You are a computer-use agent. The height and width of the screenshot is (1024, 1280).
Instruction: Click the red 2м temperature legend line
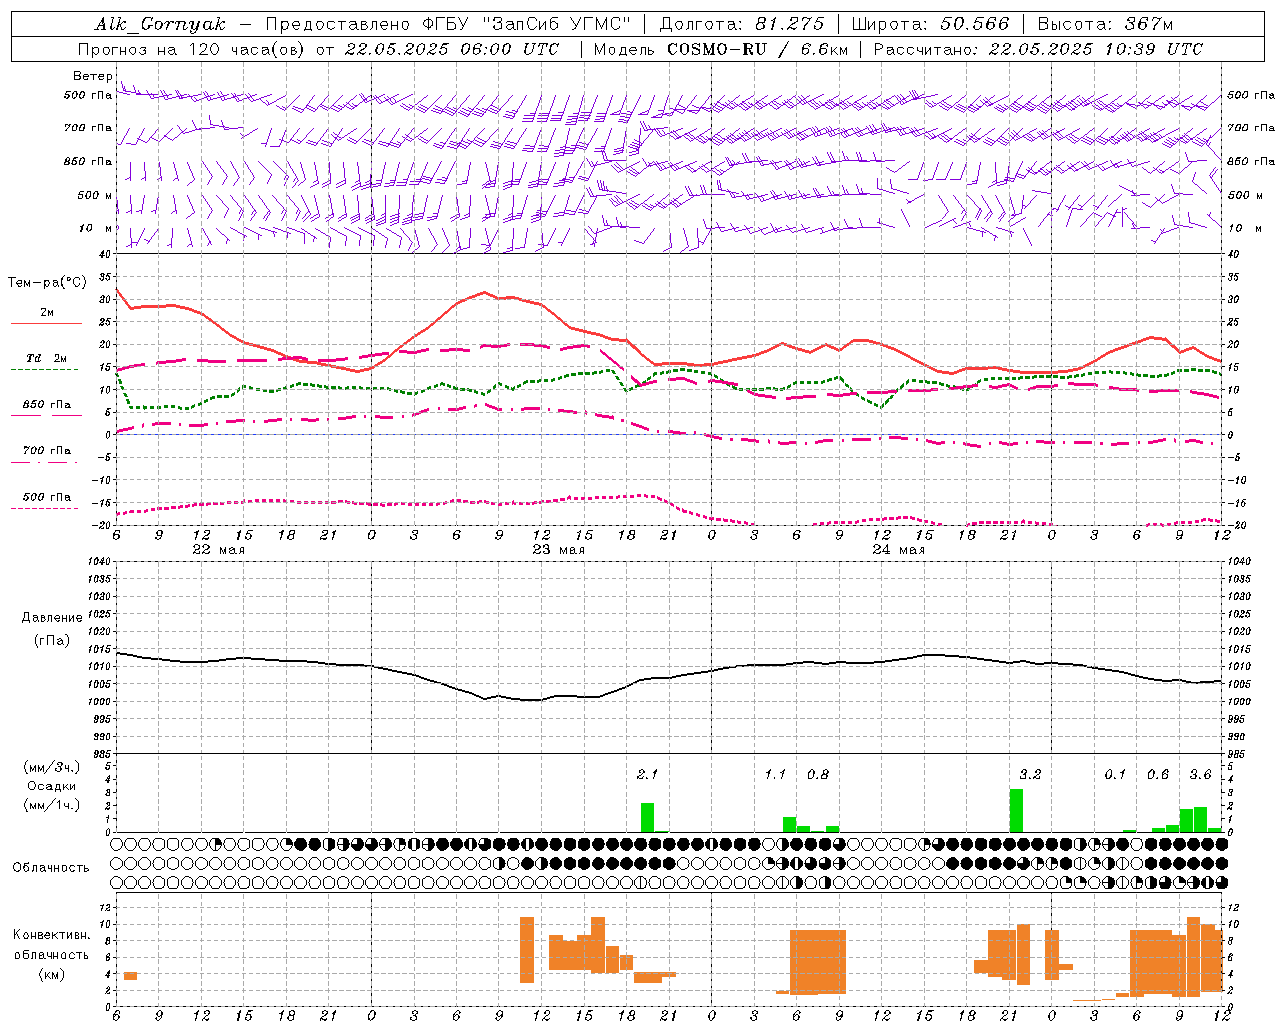46,324
